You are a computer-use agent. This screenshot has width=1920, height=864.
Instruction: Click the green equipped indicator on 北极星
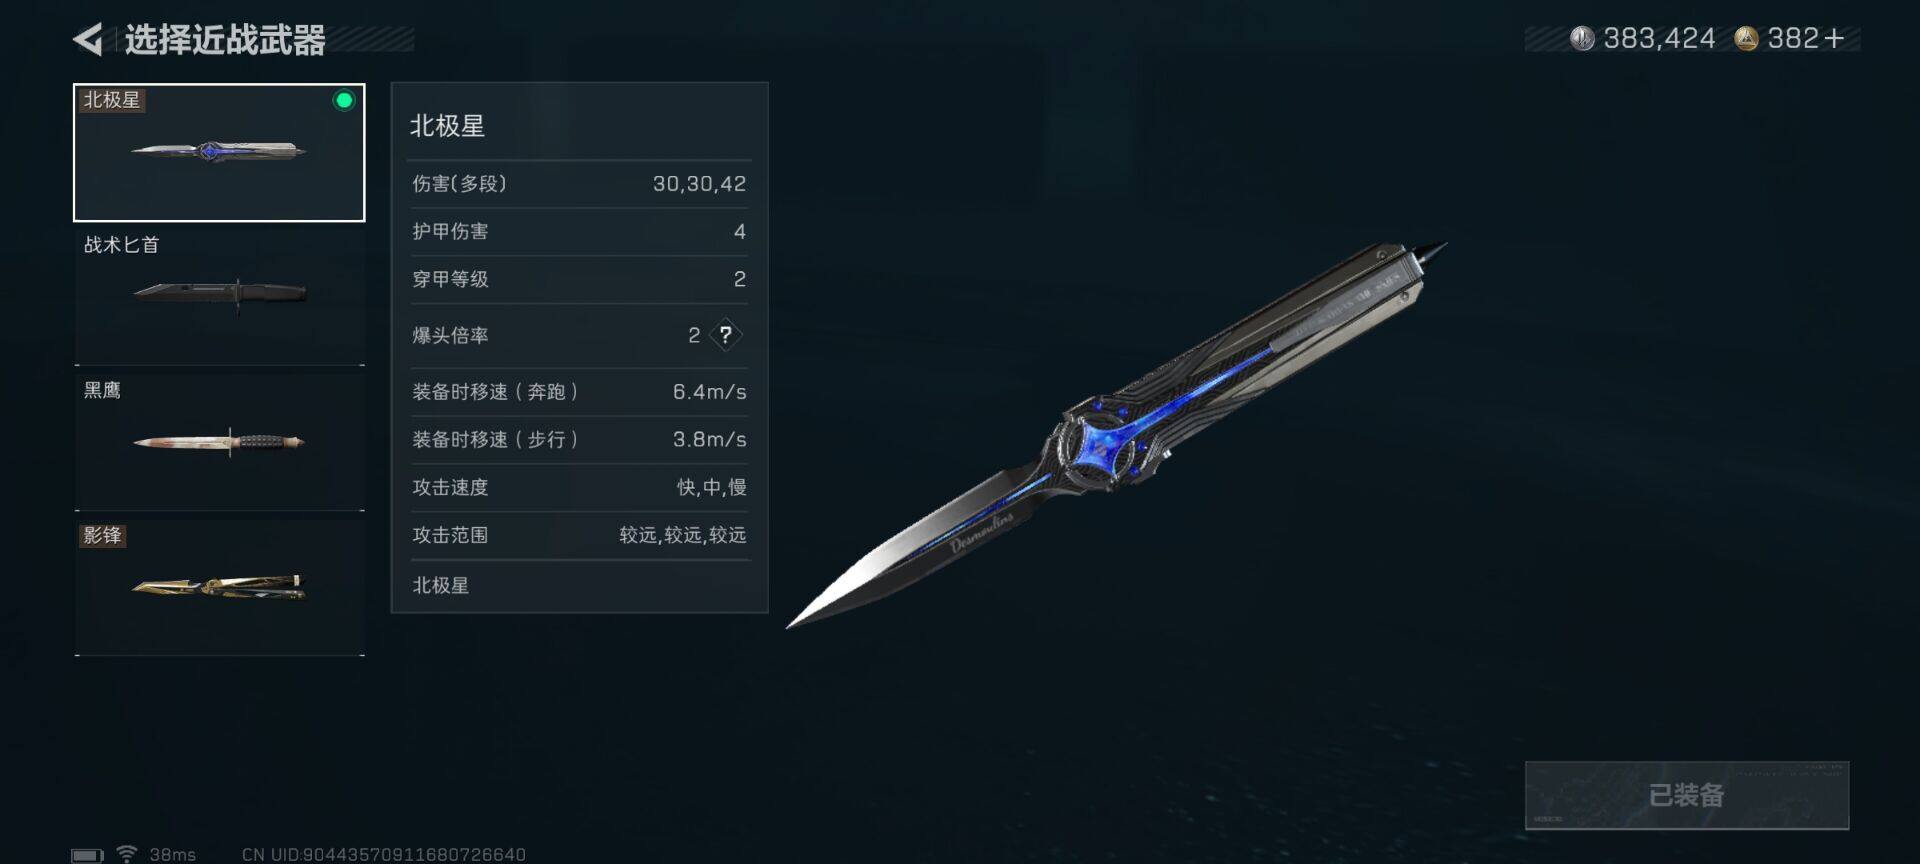[x=344, y=100]
